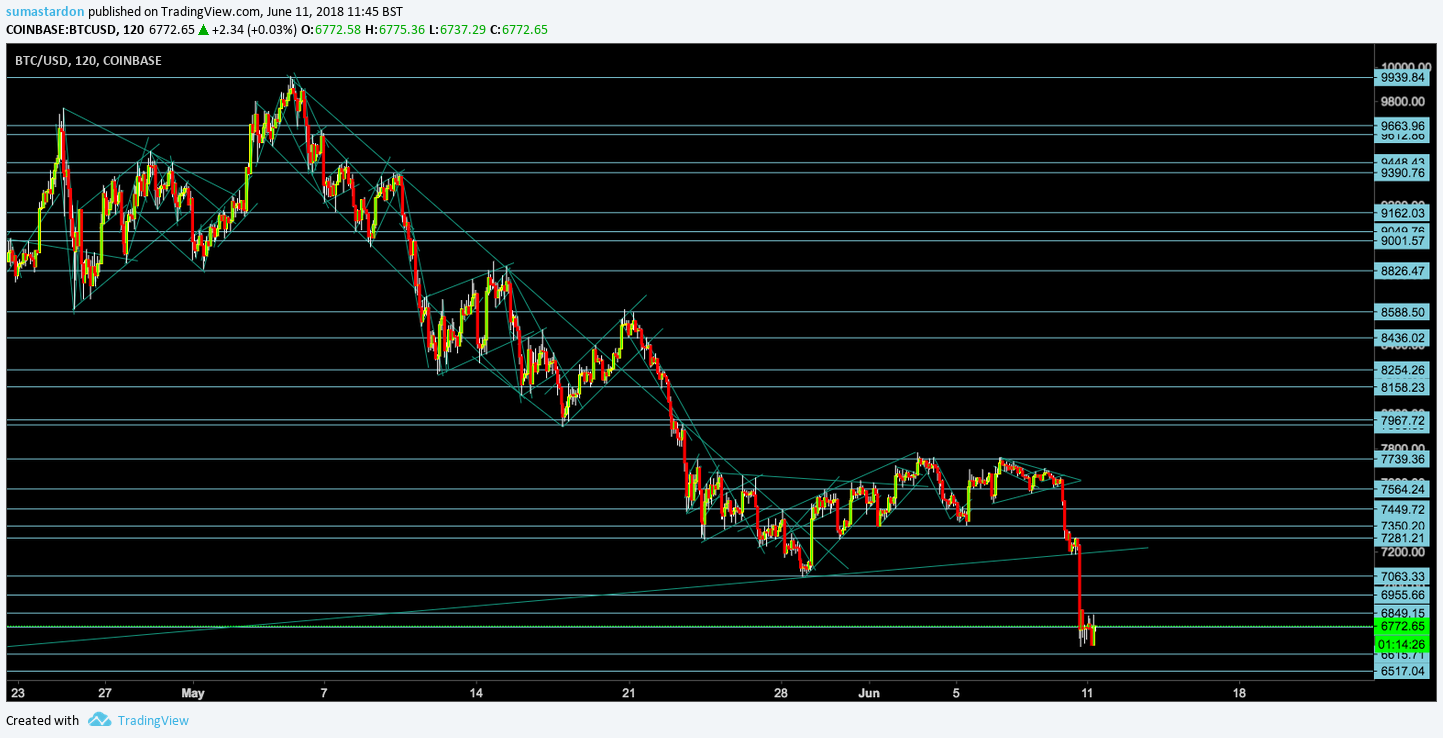The height and width of the screenshot is (738, 1443).
Task: Open the sumastardon author link
Action: click(43, 11)
